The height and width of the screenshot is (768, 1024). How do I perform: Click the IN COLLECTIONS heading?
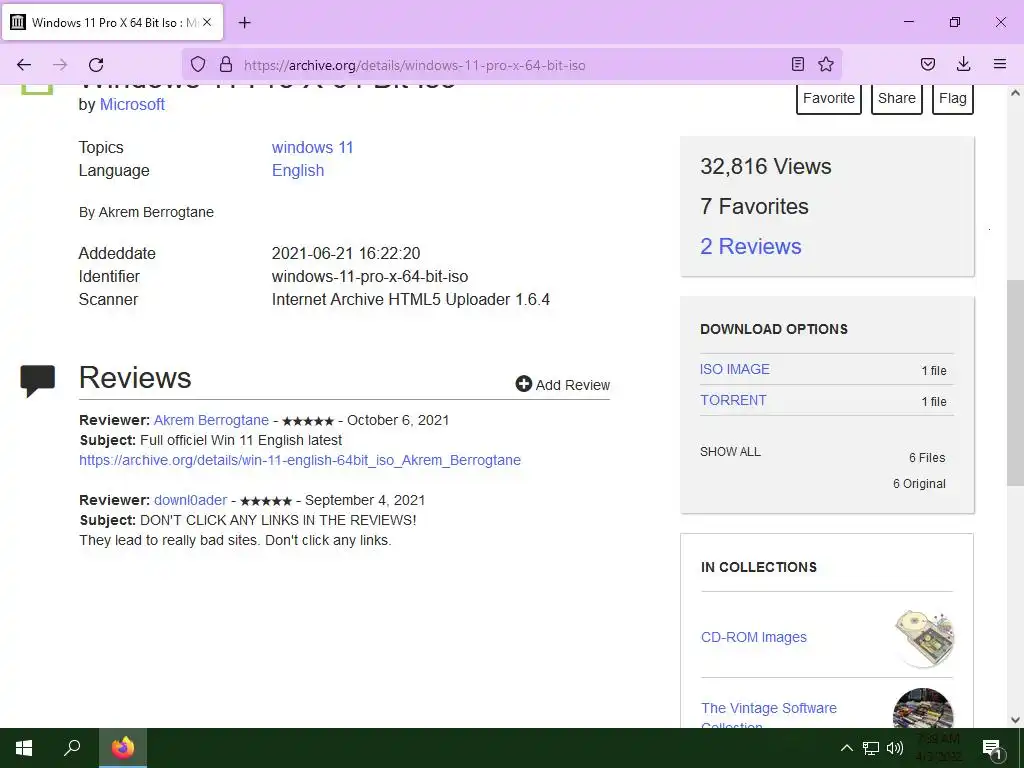(x=759, y=567)
